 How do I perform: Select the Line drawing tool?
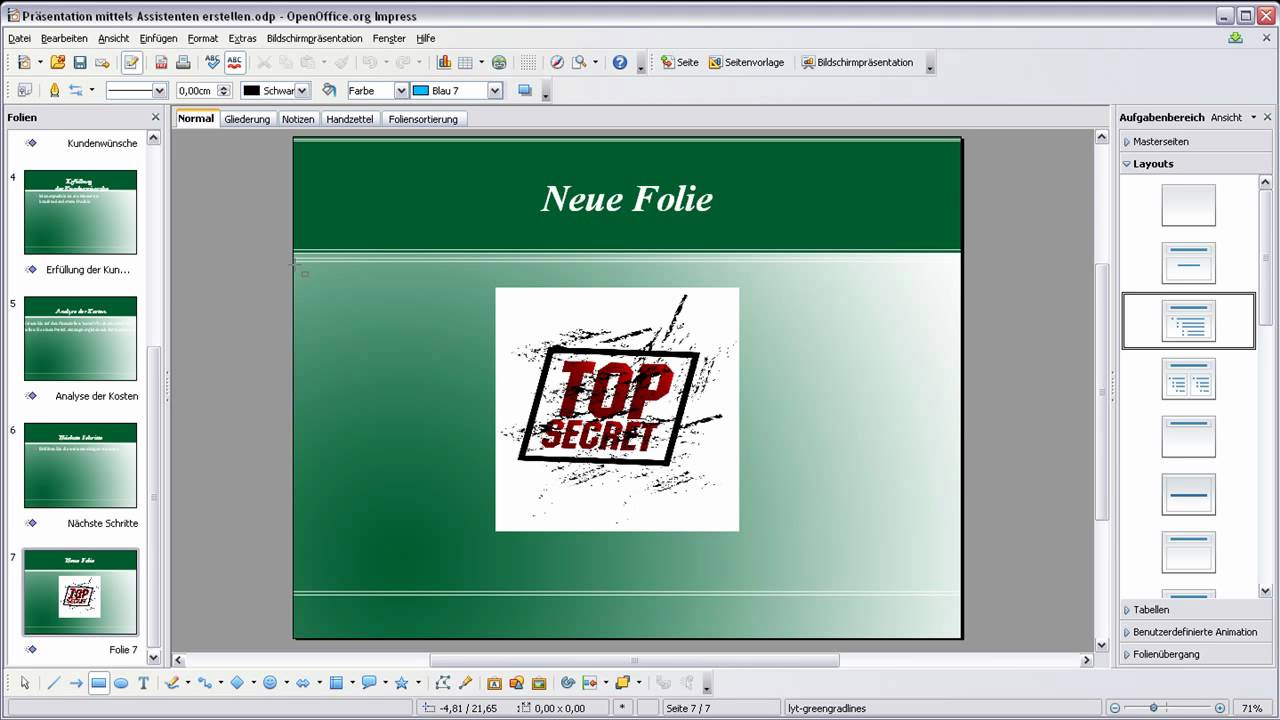pos(54,683)
